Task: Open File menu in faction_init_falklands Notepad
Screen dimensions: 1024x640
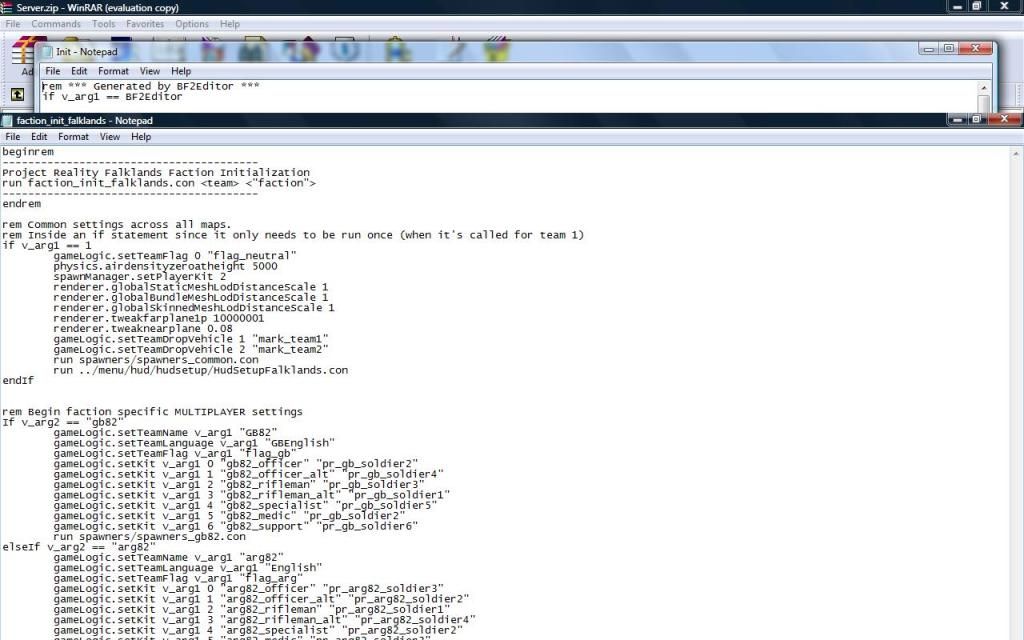Action: pos(13,137)
